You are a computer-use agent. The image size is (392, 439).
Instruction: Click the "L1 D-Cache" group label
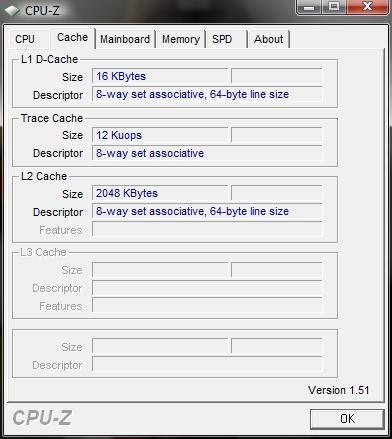coord(49,59)
